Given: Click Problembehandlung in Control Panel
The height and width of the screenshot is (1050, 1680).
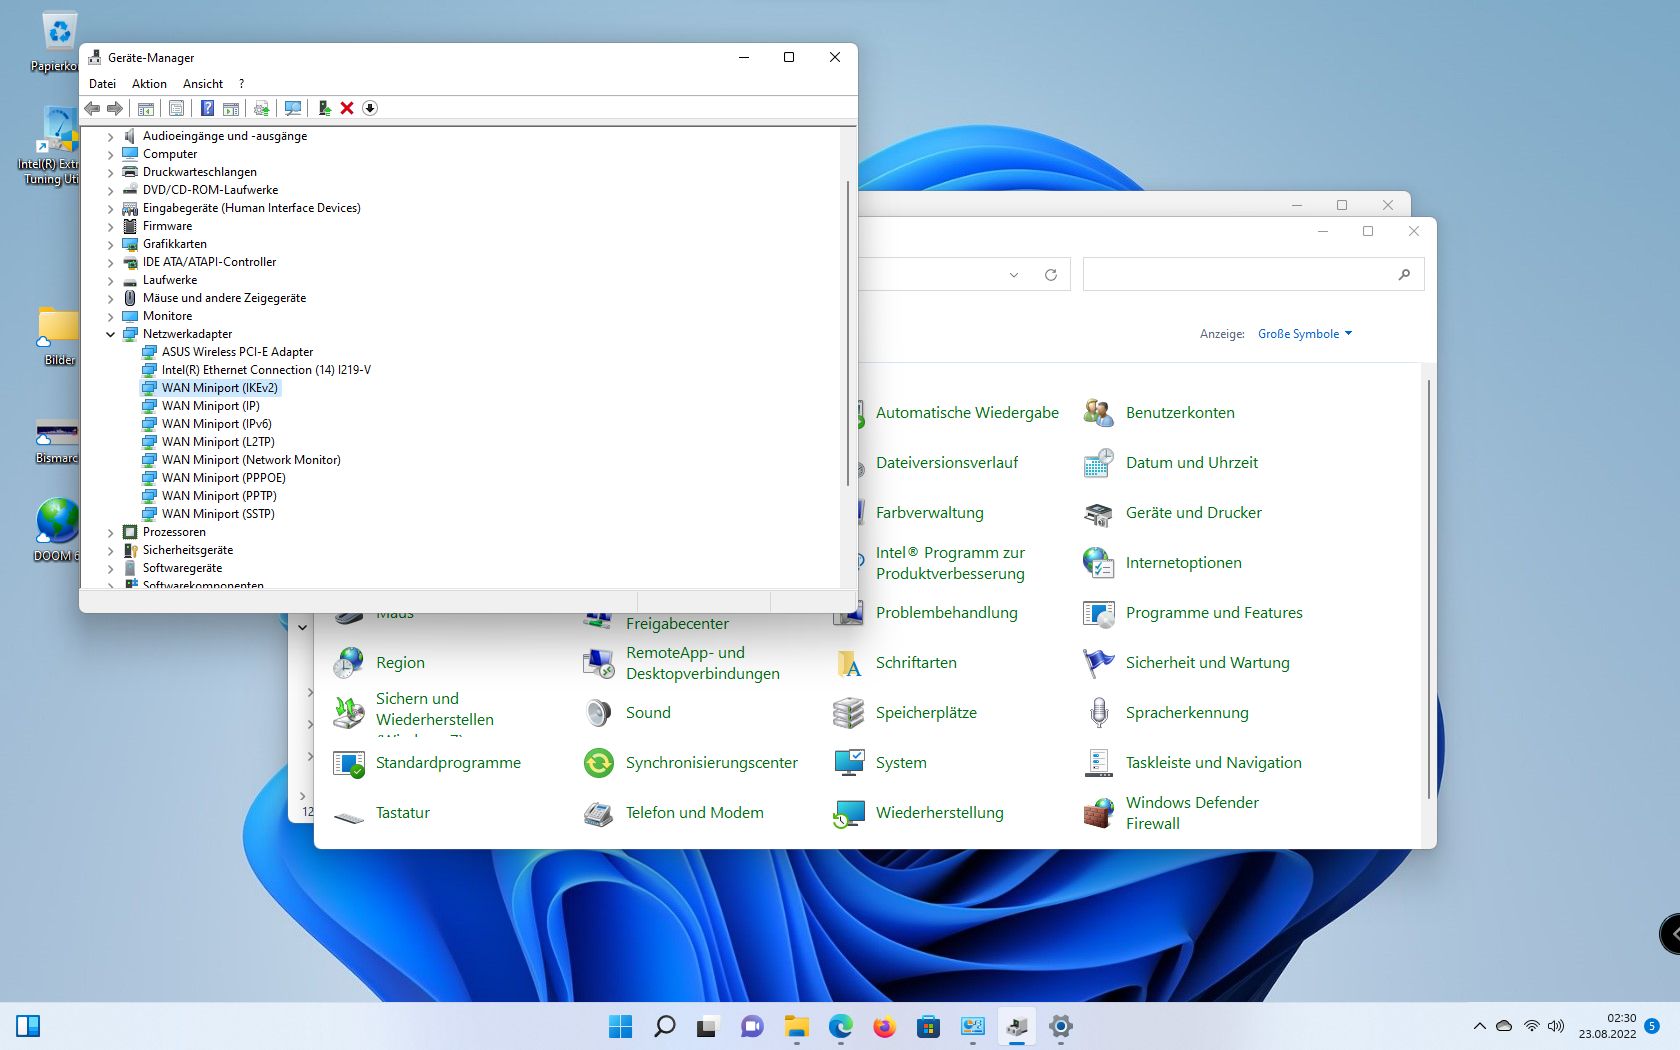Looking at the screenshot, I should [946, 612].
